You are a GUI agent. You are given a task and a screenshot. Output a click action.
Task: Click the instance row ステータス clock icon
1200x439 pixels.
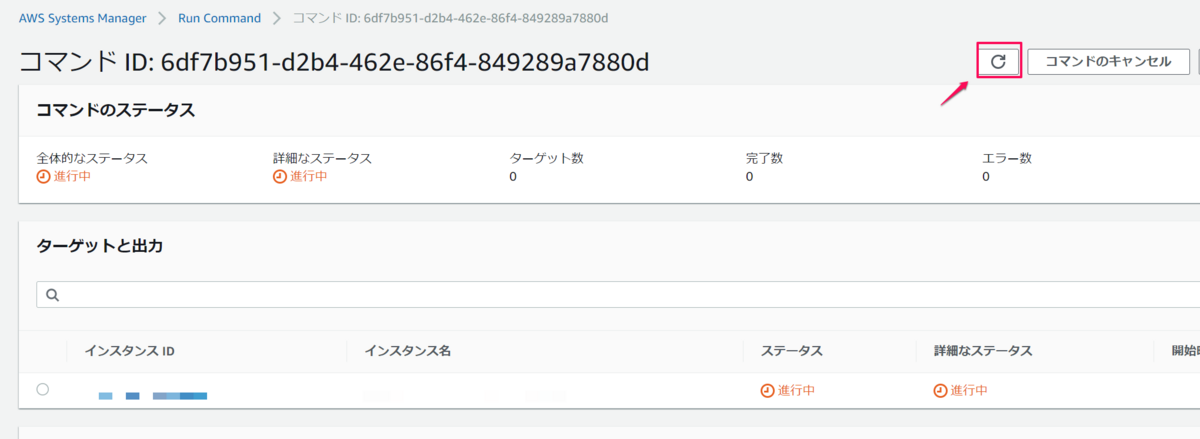point(767,390)
